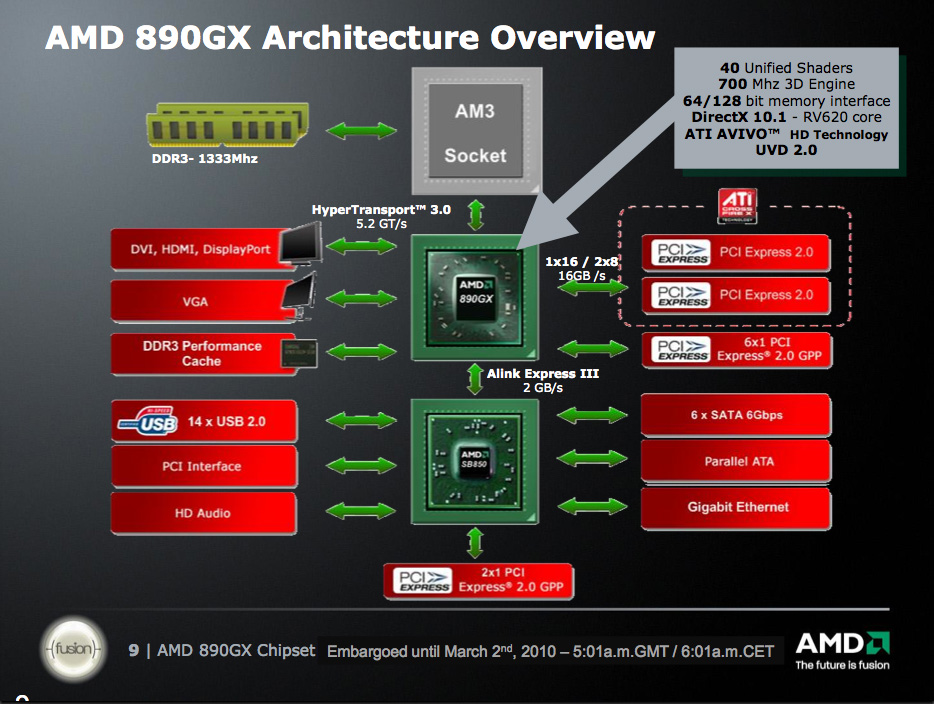Click the memory chip icon in DDR3 Performance Cache
The image size is (934, 704).
pyautogui.click(x=299, y=354)
